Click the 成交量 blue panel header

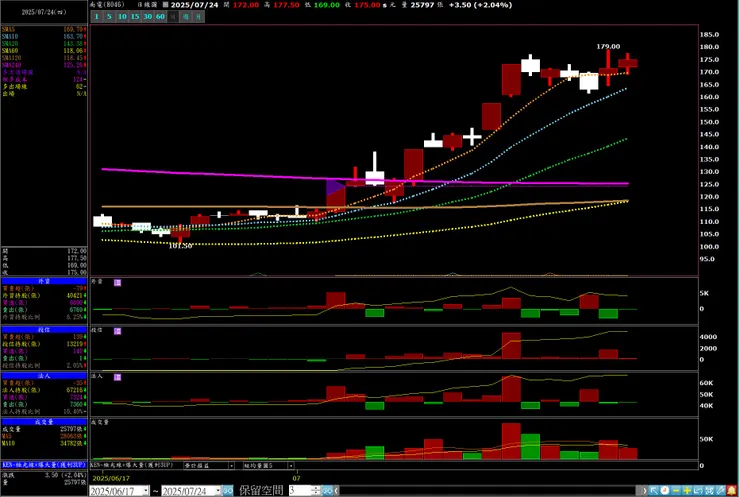(x=44, y=422)
